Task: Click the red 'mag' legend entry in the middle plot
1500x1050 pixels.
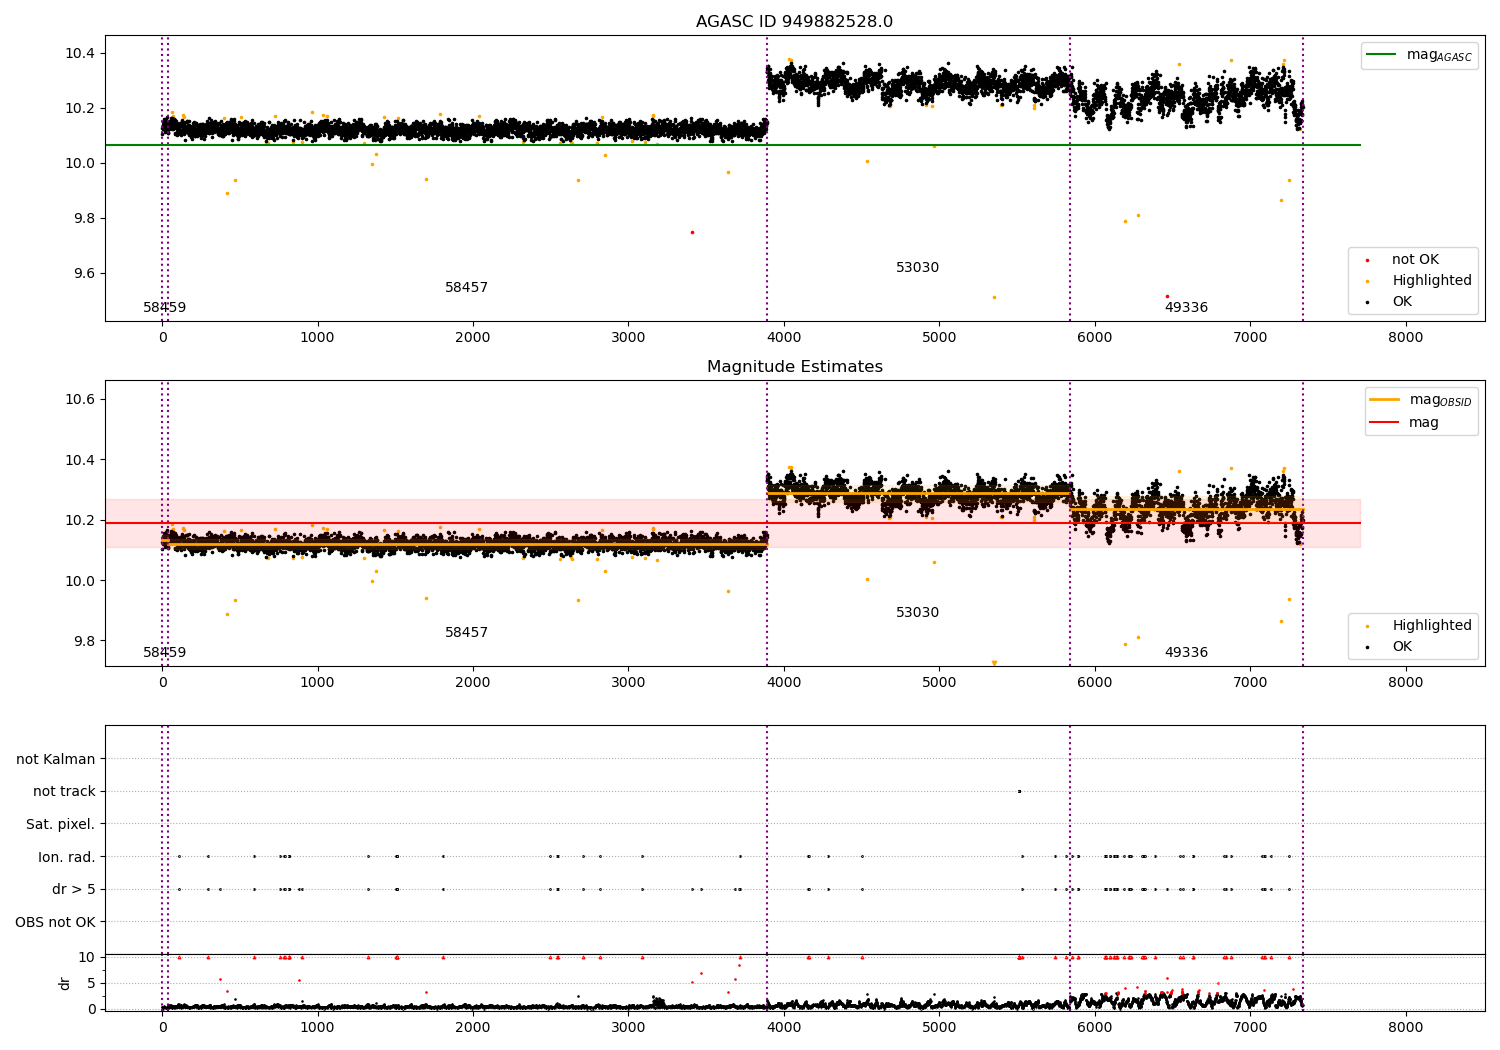Action: 1404,423
